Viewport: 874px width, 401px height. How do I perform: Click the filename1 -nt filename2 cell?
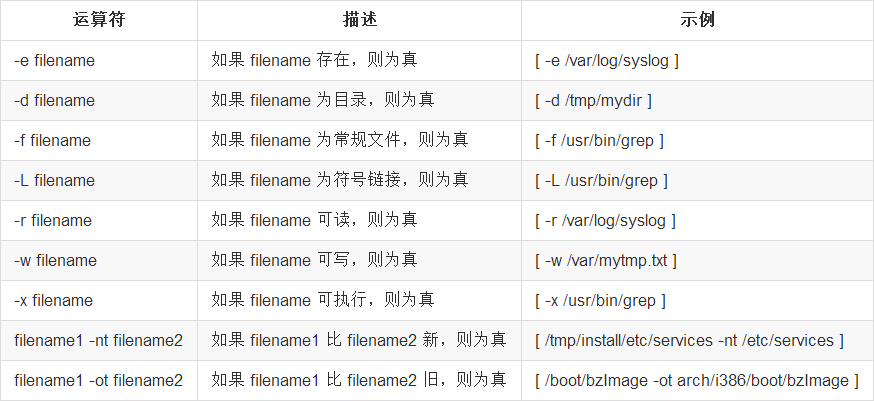tap(98, 340)
